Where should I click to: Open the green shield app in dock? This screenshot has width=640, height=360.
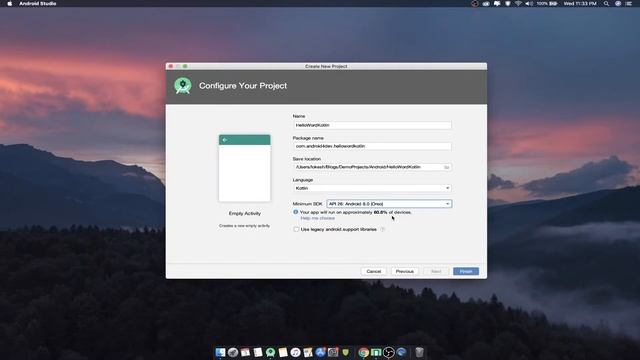click(346, 352)
